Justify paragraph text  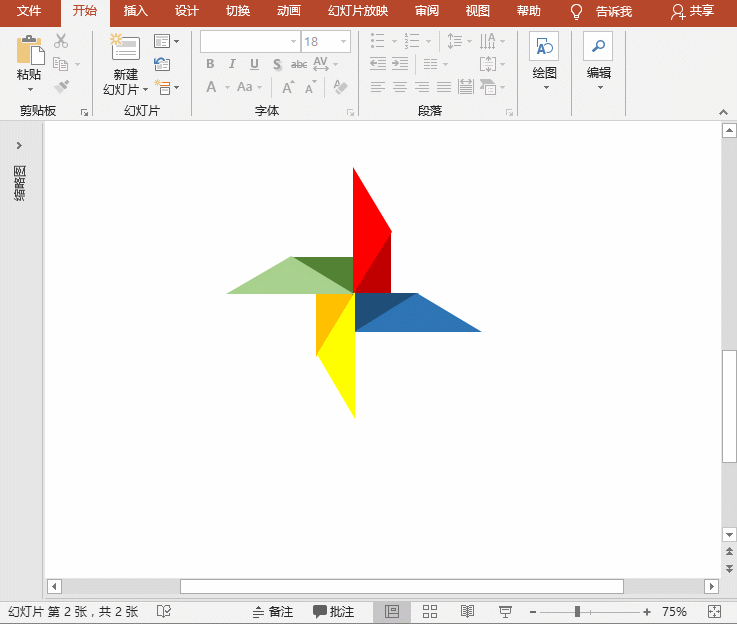coord(444,87)
